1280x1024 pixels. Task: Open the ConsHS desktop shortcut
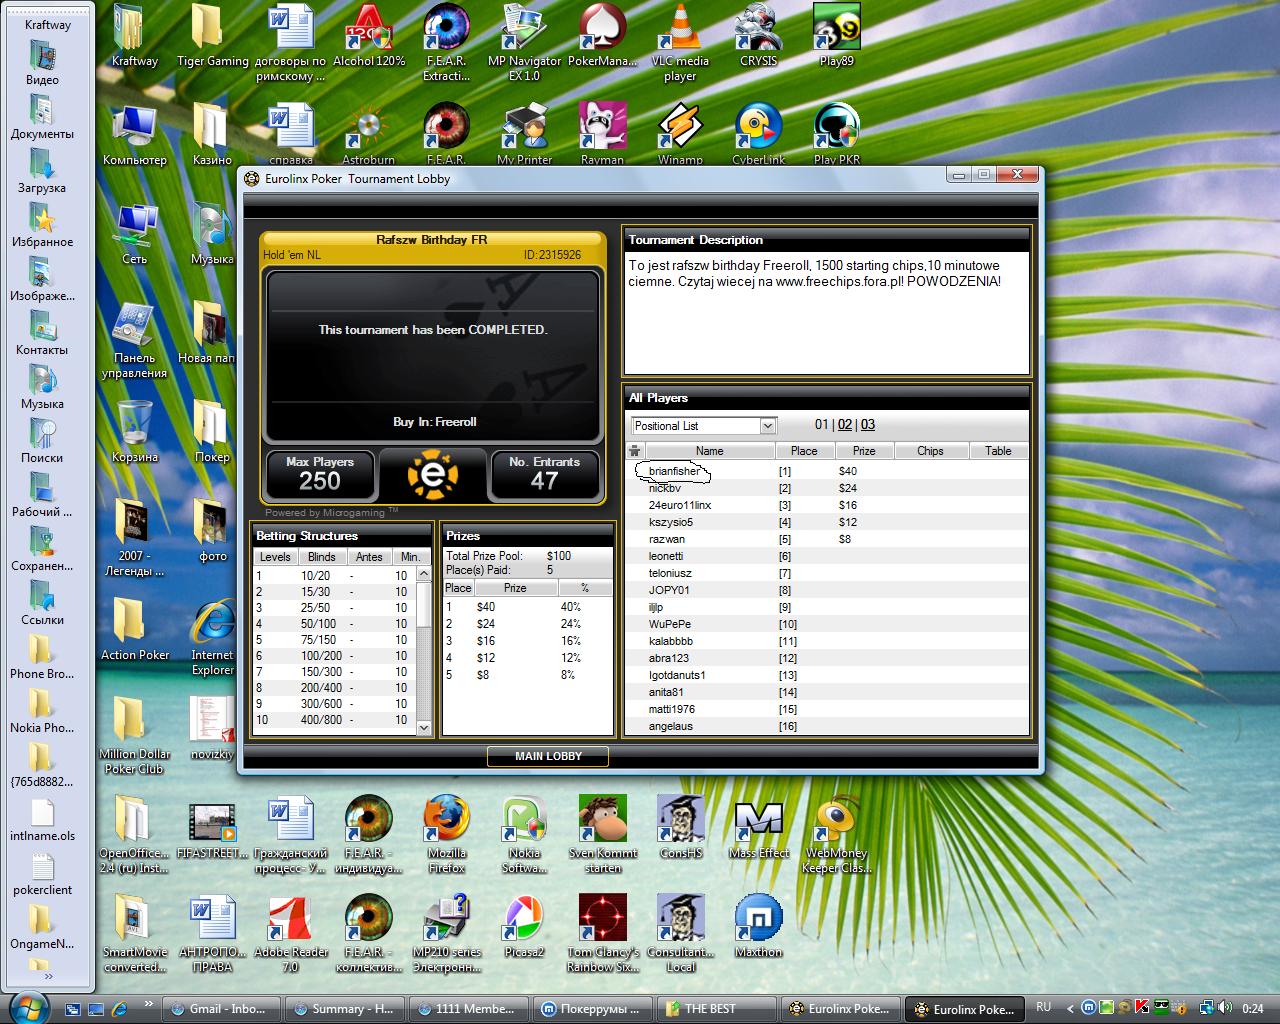(680, 828)
